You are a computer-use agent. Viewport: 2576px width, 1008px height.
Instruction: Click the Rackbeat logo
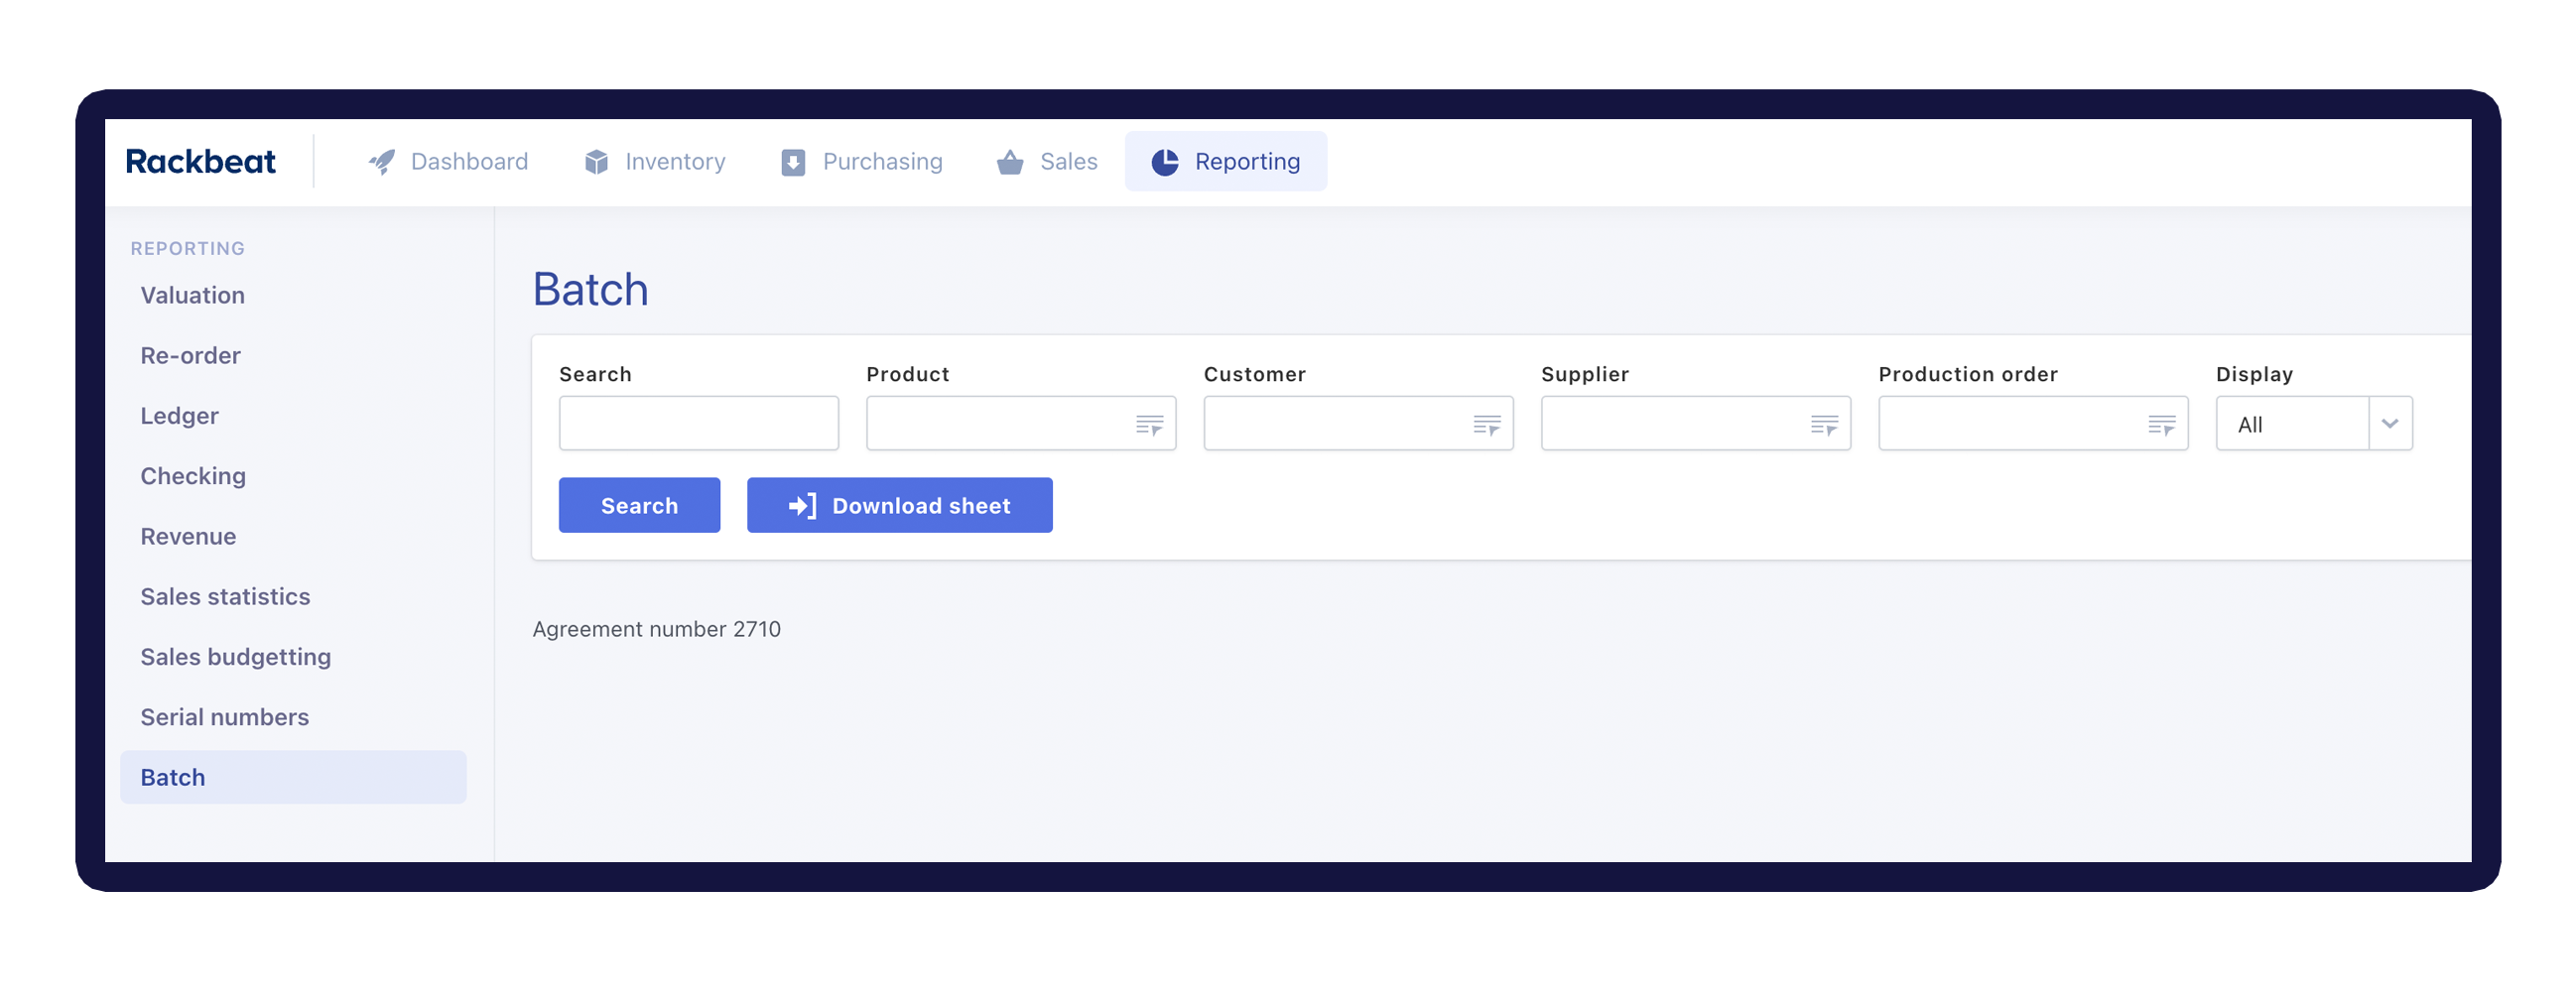(200, 161)
